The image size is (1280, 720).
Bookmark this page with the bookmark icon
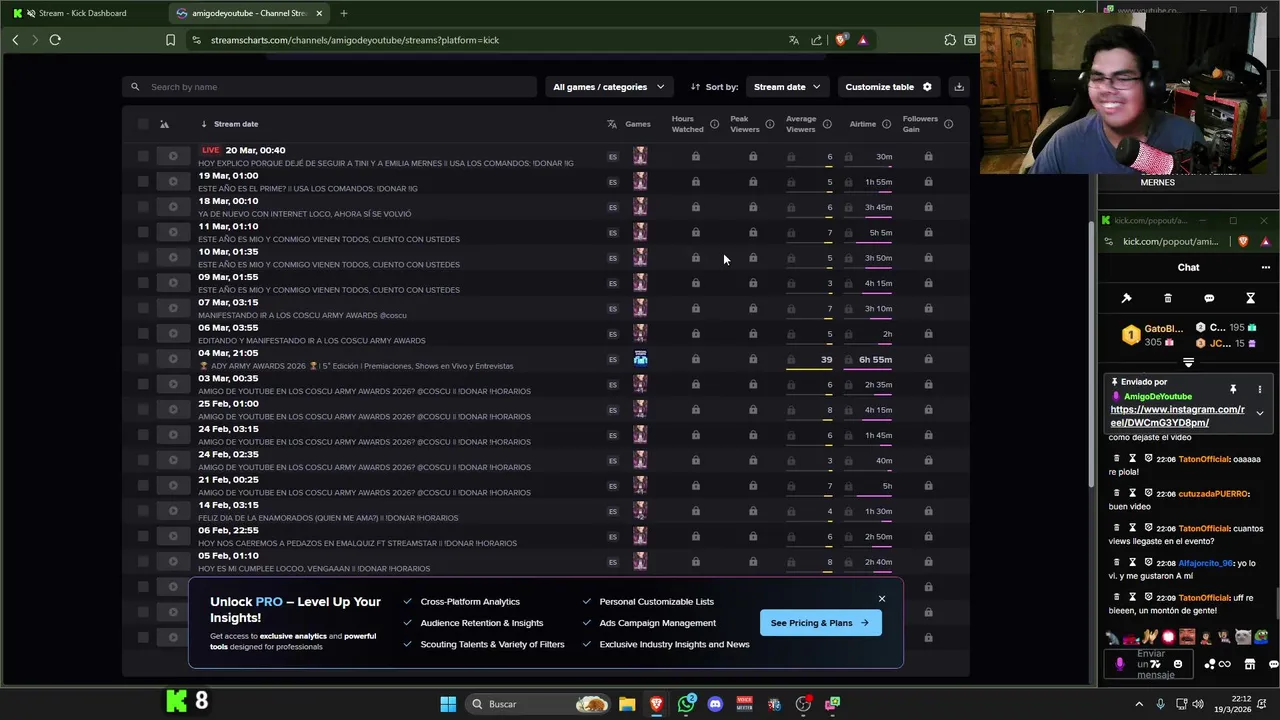click(170, 40)
